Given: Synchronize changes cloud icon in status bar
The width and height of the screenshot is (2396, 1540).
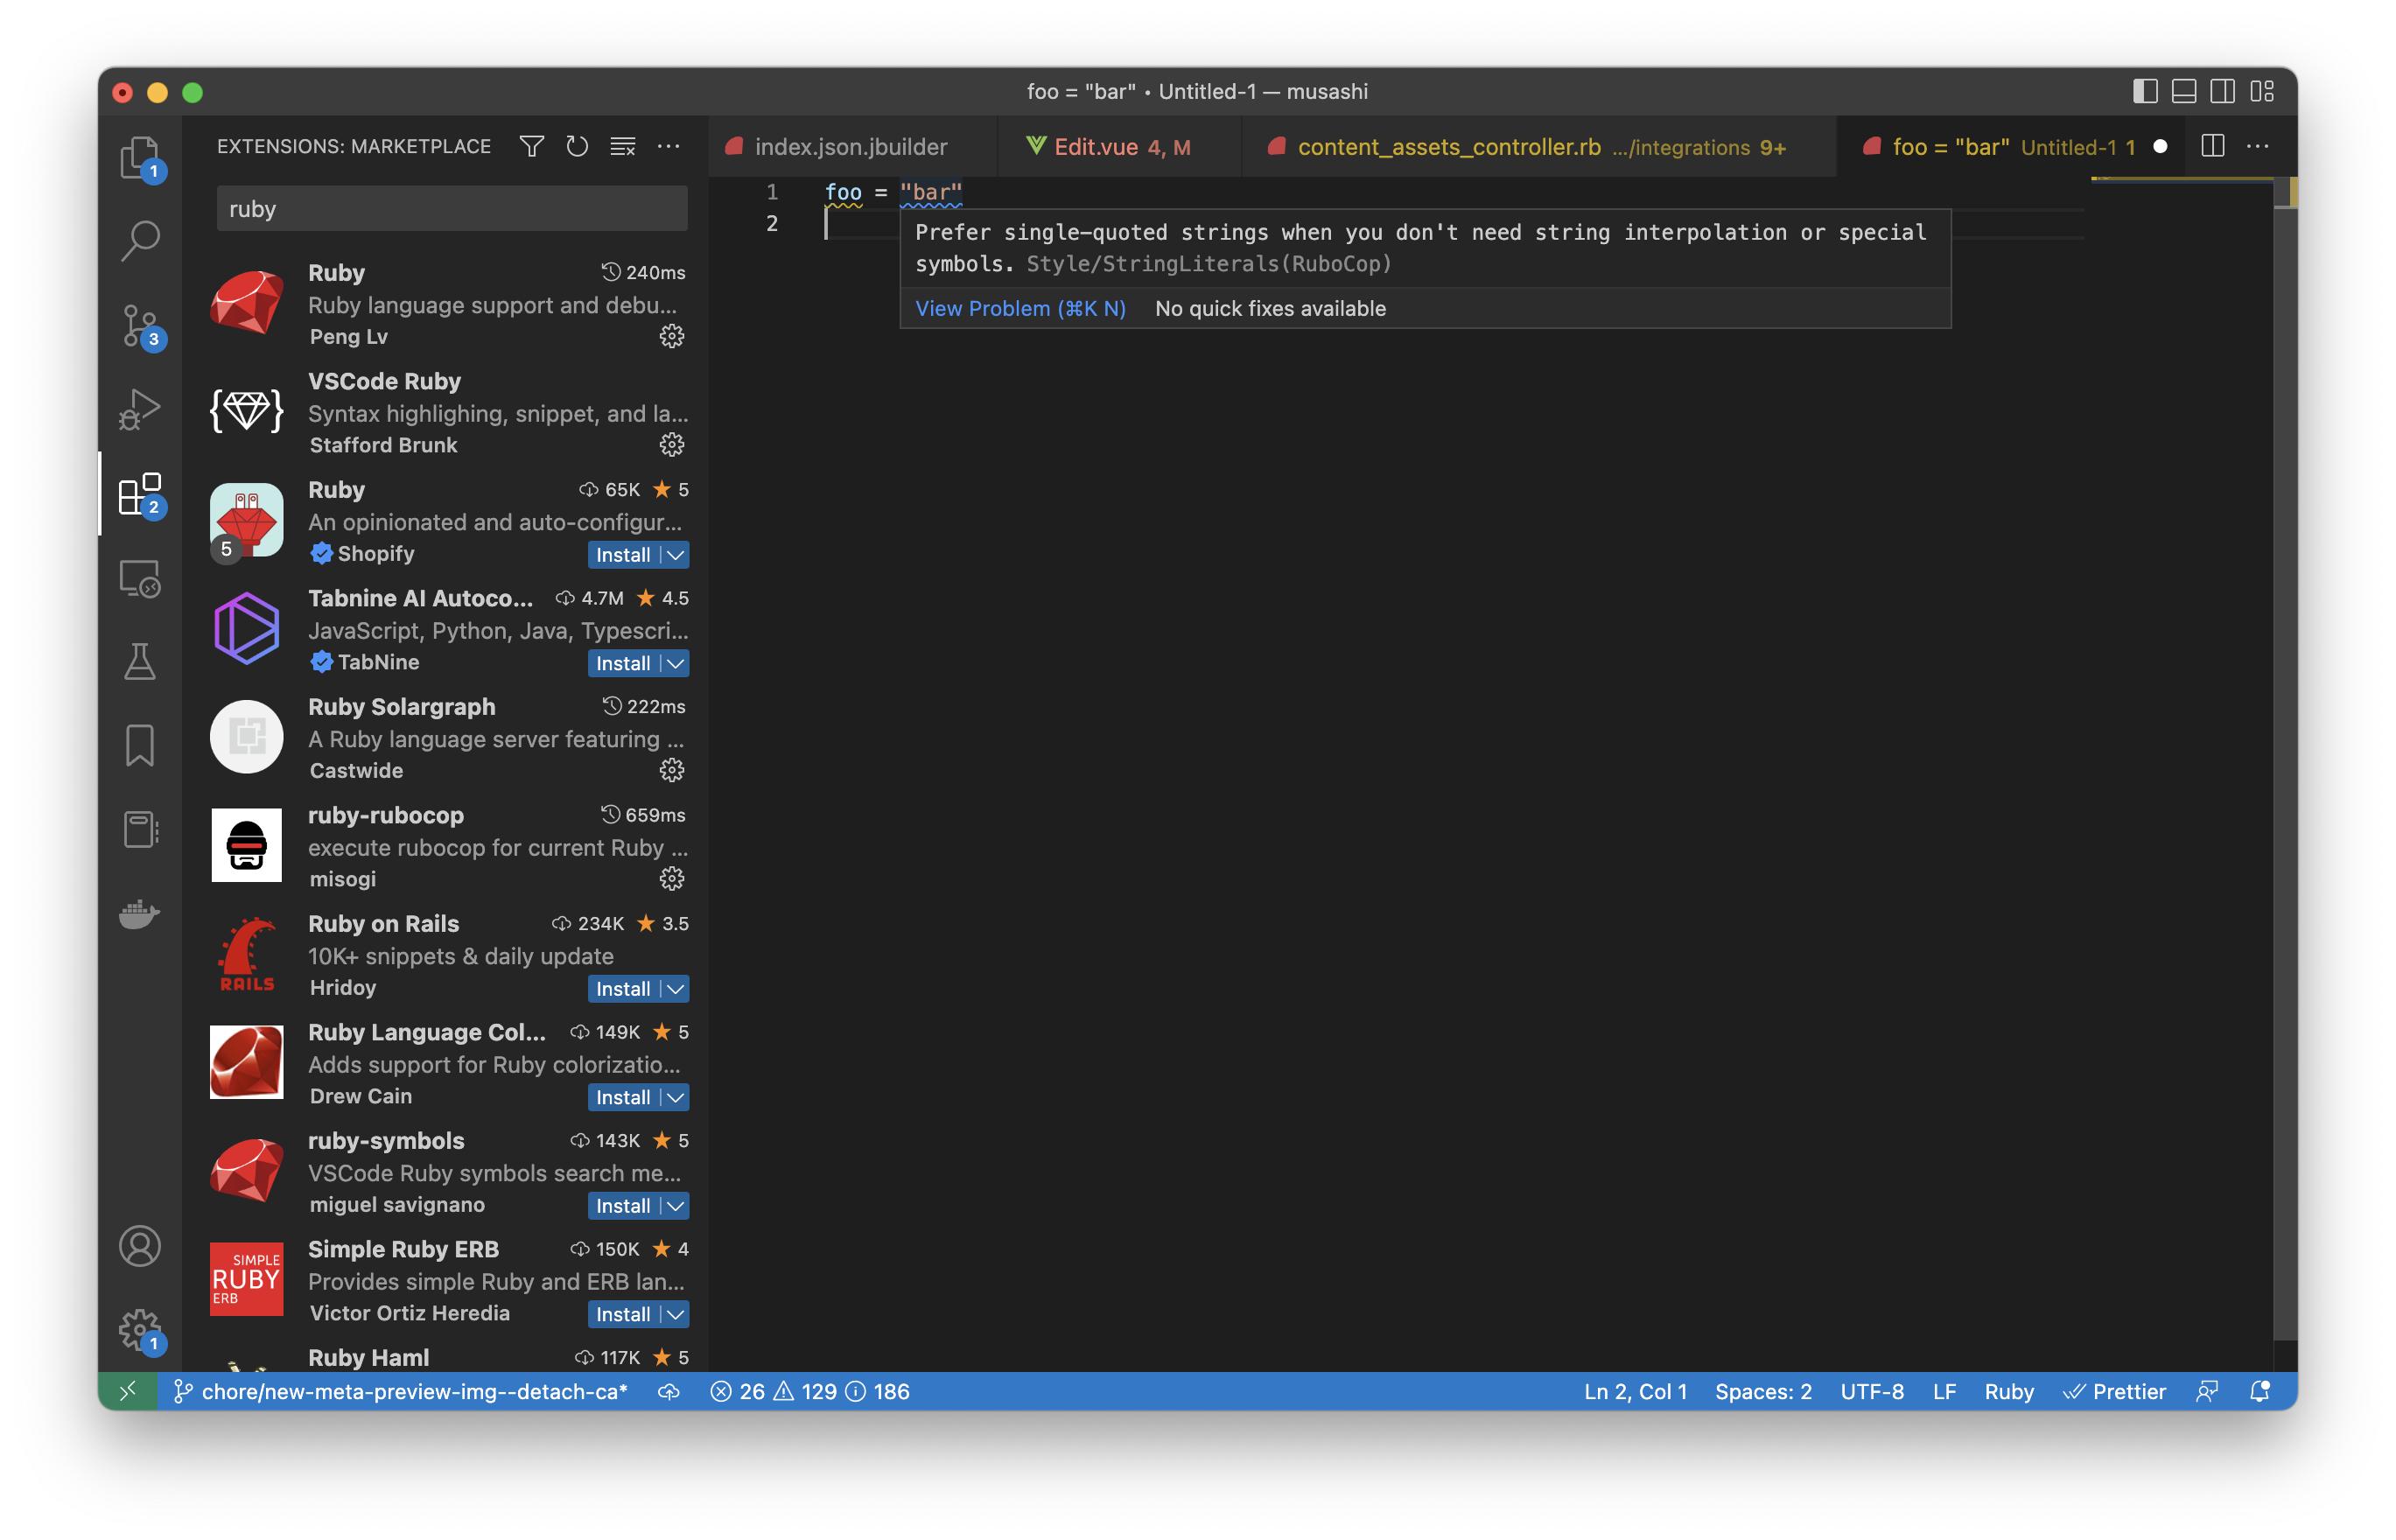Looking at the screenshot, I should [669, 1391].
